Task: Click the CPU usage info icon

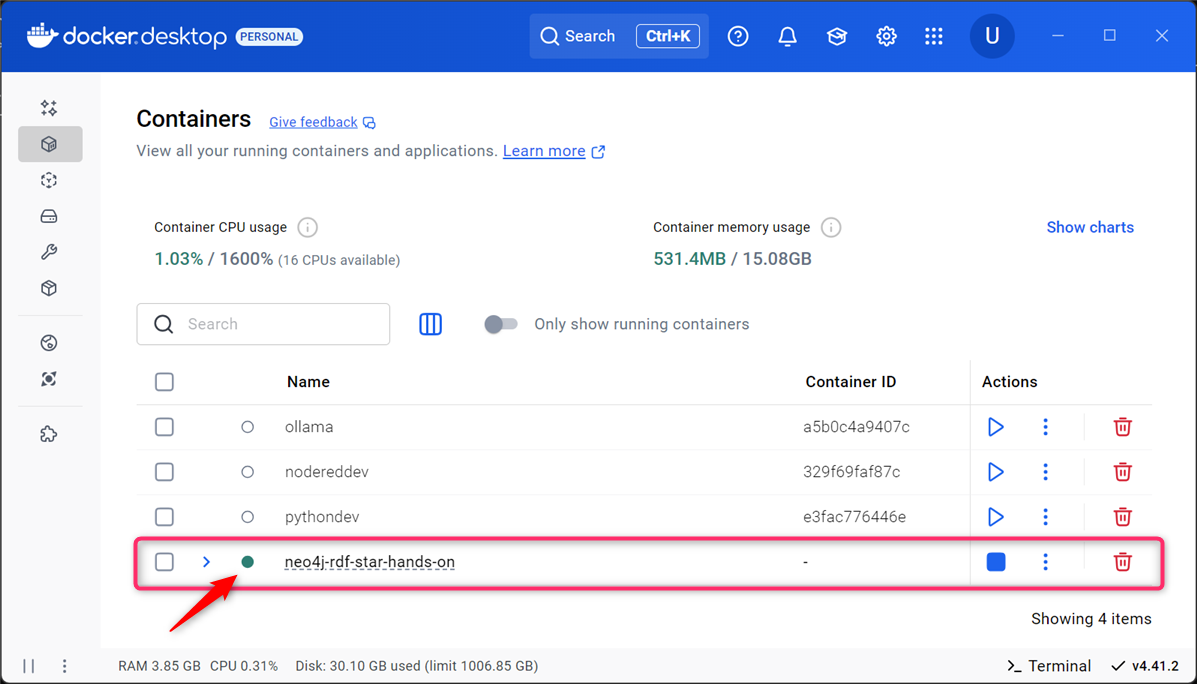Action: [307, 227]
